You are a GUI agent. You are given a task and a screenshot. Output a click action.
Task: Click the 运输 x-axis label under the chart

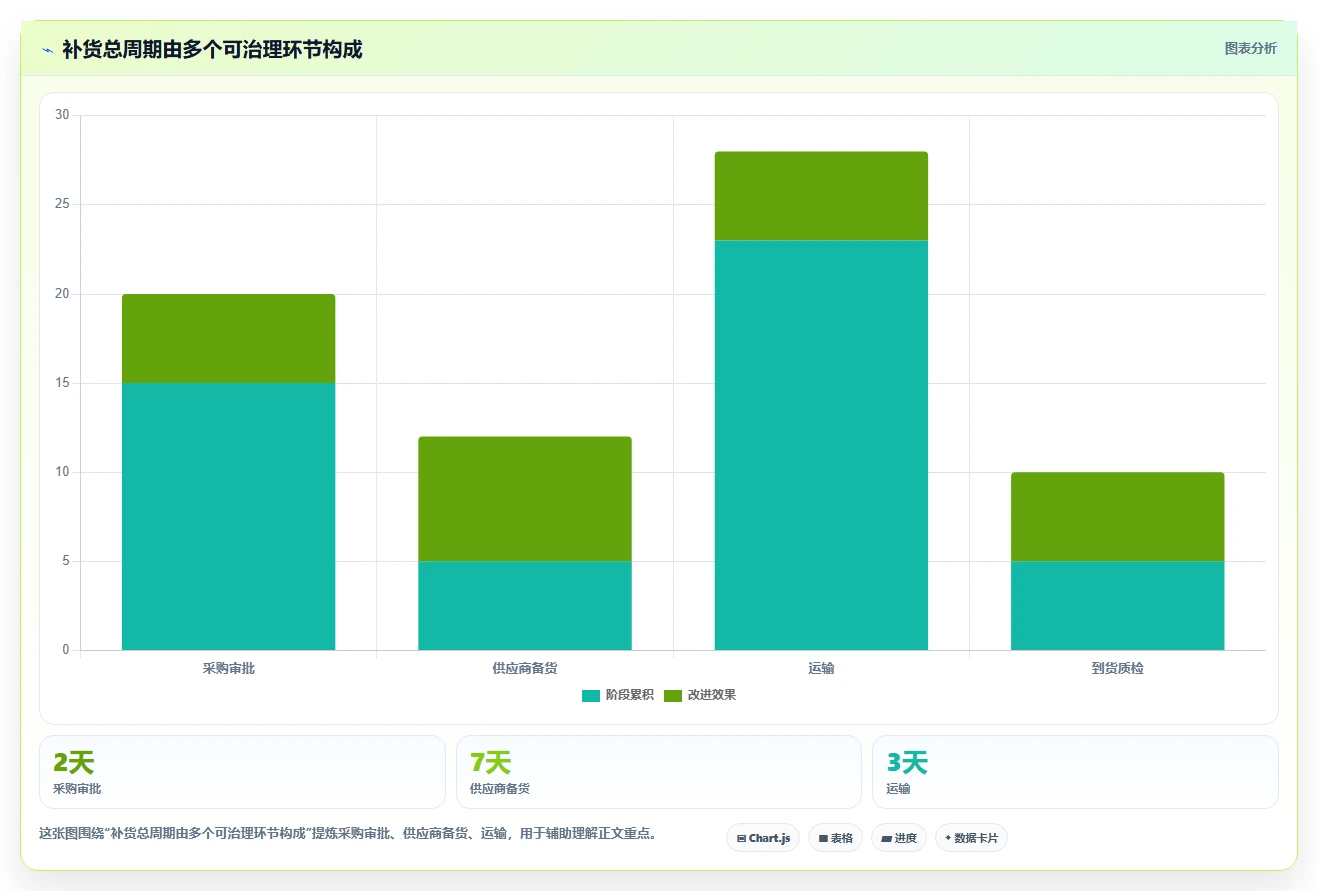821,668
